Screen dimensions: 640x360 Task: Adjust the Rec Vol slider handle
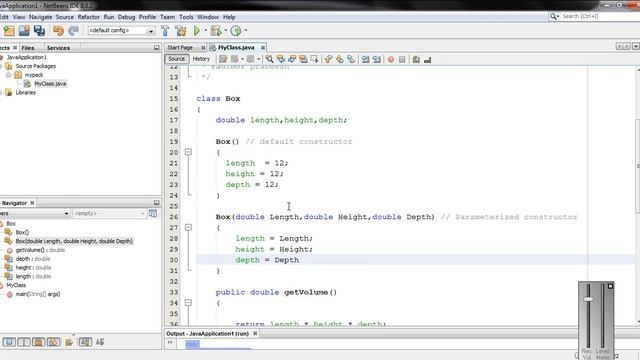click(x=588, y=299)
